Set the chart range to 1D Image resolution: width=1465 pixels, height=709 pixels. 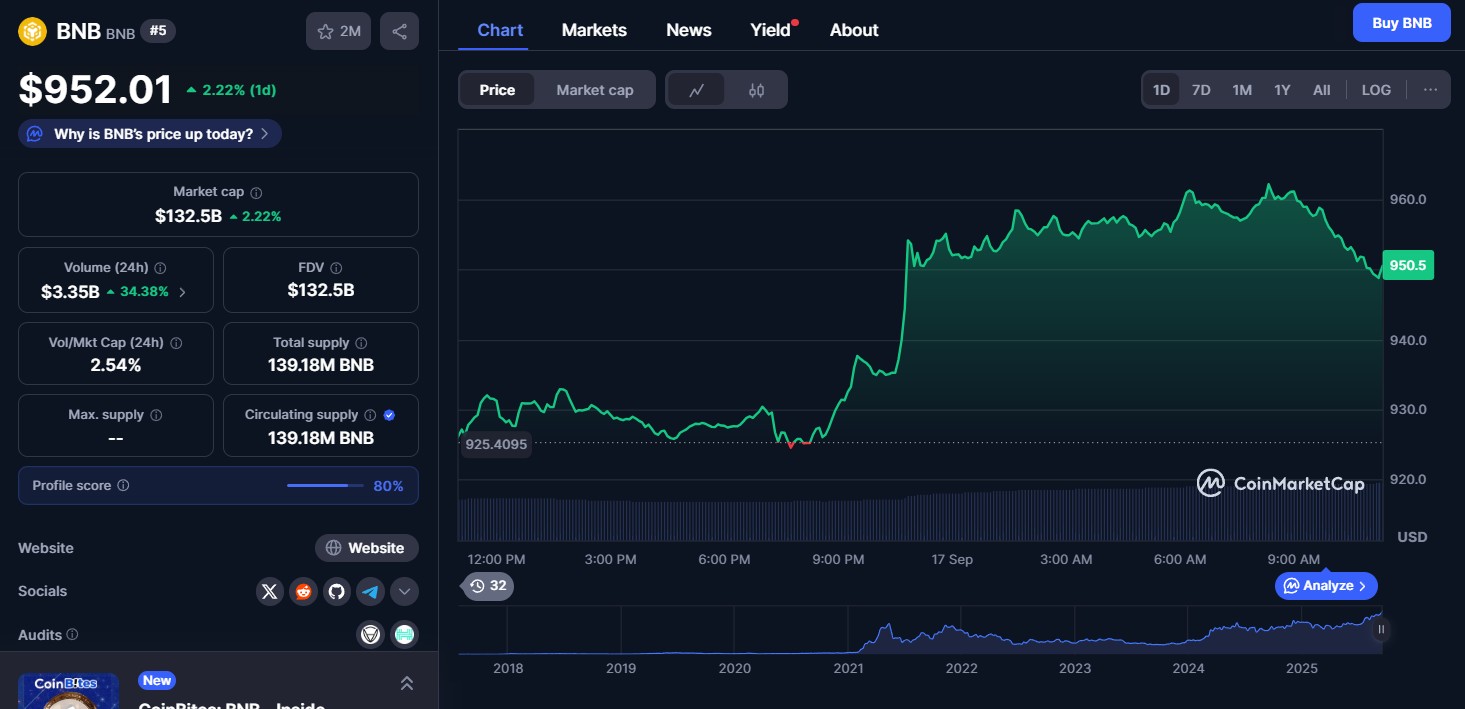1161,90
